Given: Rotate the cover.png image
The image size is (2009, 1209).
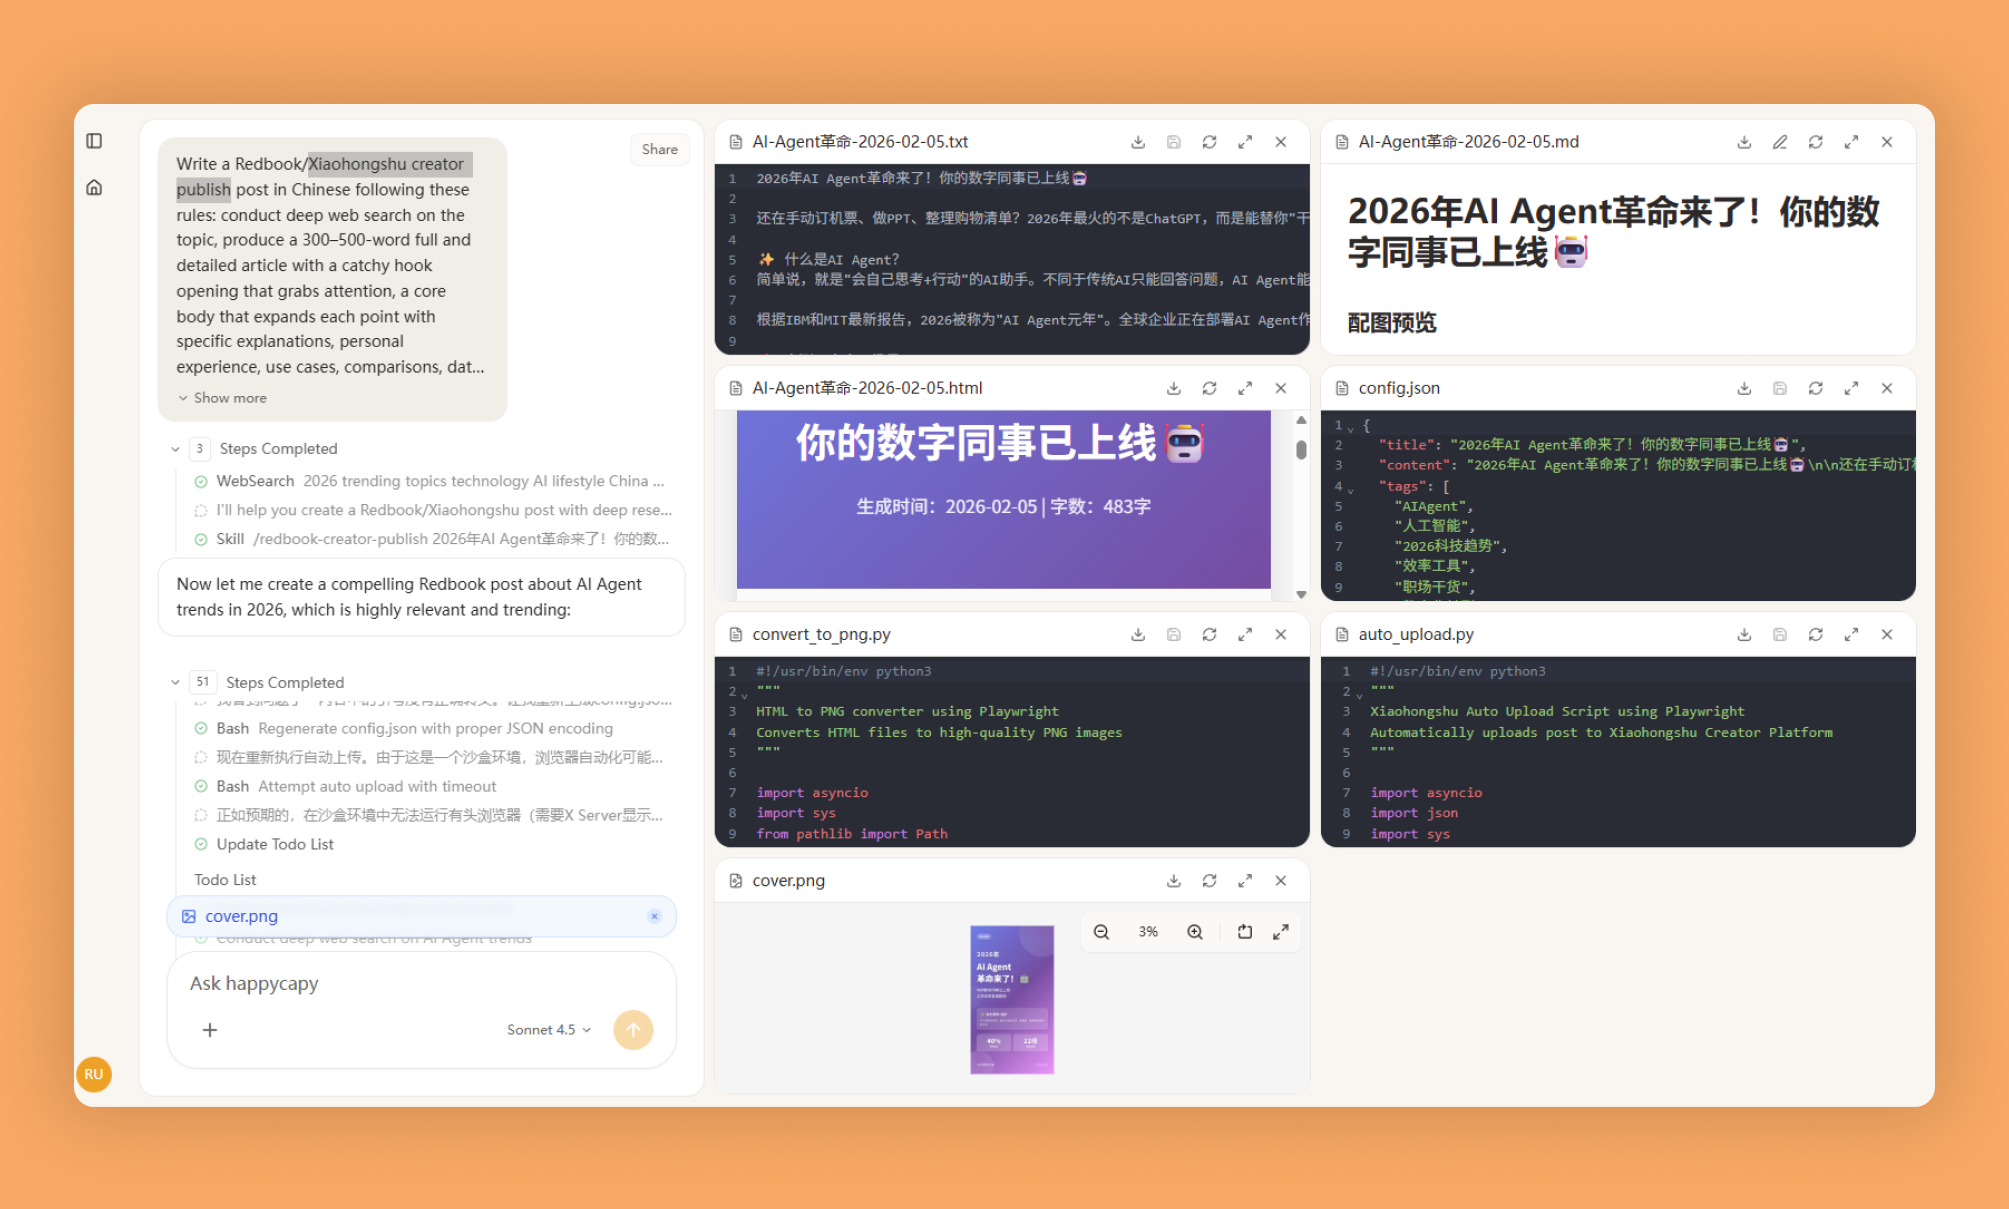Looking at the screenshot, I should click(x=1245, y=932).
